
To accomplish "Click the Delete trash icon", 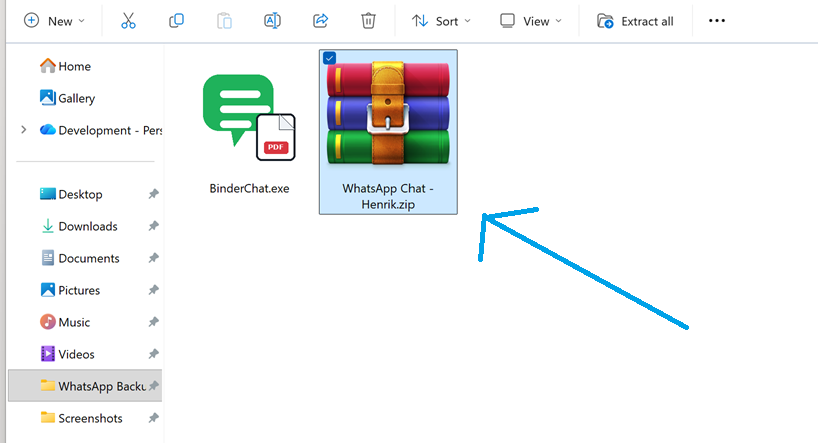I will [x=368, y=21].
